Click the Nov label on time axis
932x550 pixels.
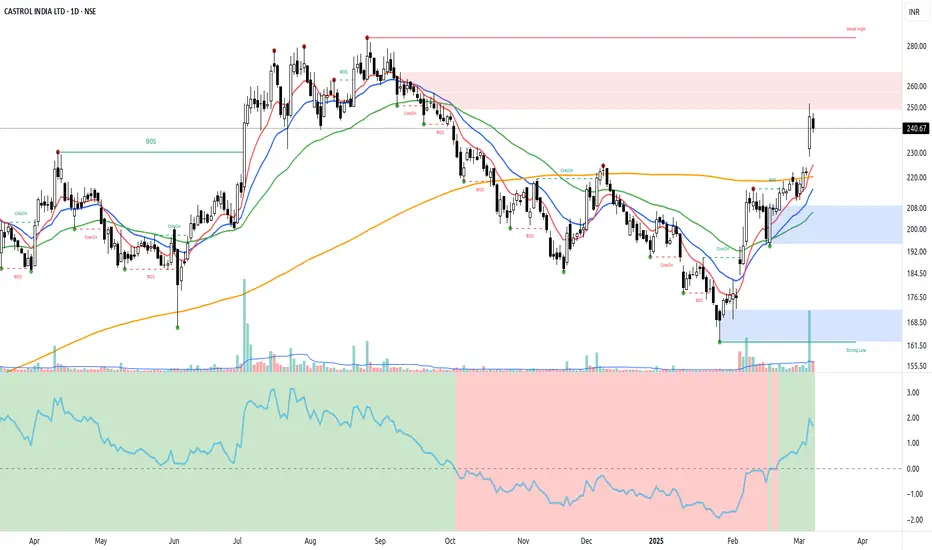click(x=523, y=541)
